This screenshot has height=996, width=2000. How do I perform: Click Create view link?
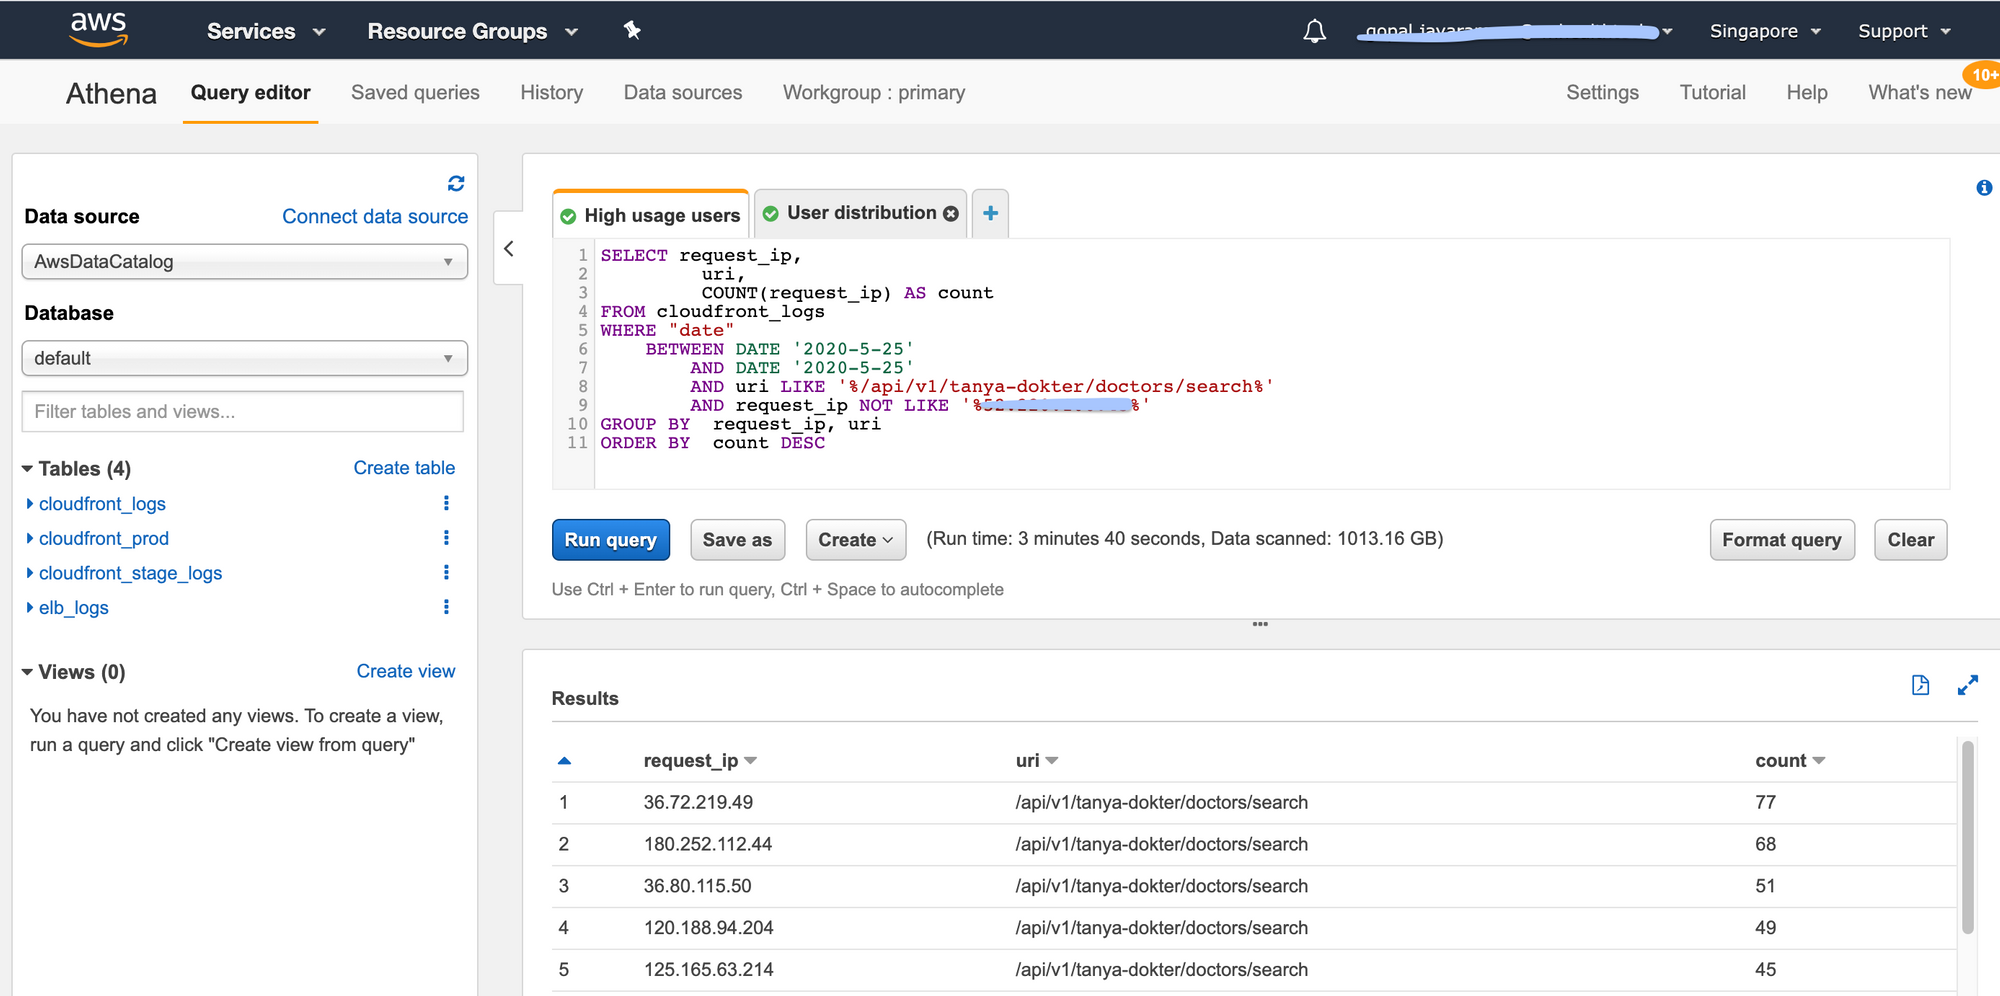[x=406, y=672]
